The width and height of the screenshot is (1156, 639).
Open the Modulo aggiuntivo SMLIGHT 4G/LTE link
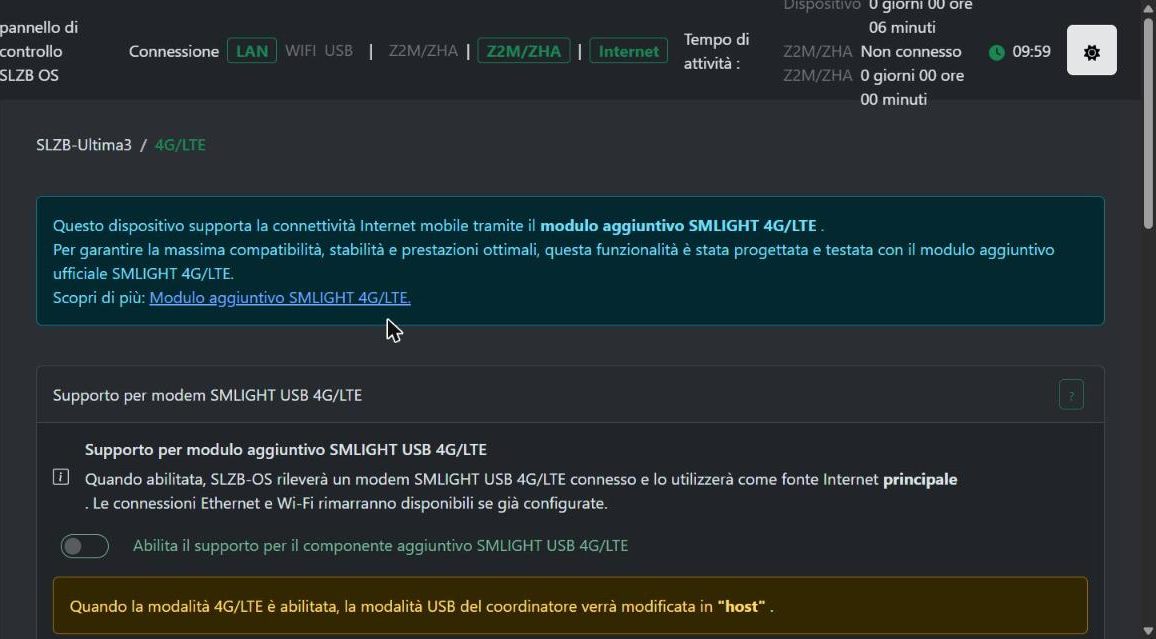pyautogui.click(x=280, y=298)
